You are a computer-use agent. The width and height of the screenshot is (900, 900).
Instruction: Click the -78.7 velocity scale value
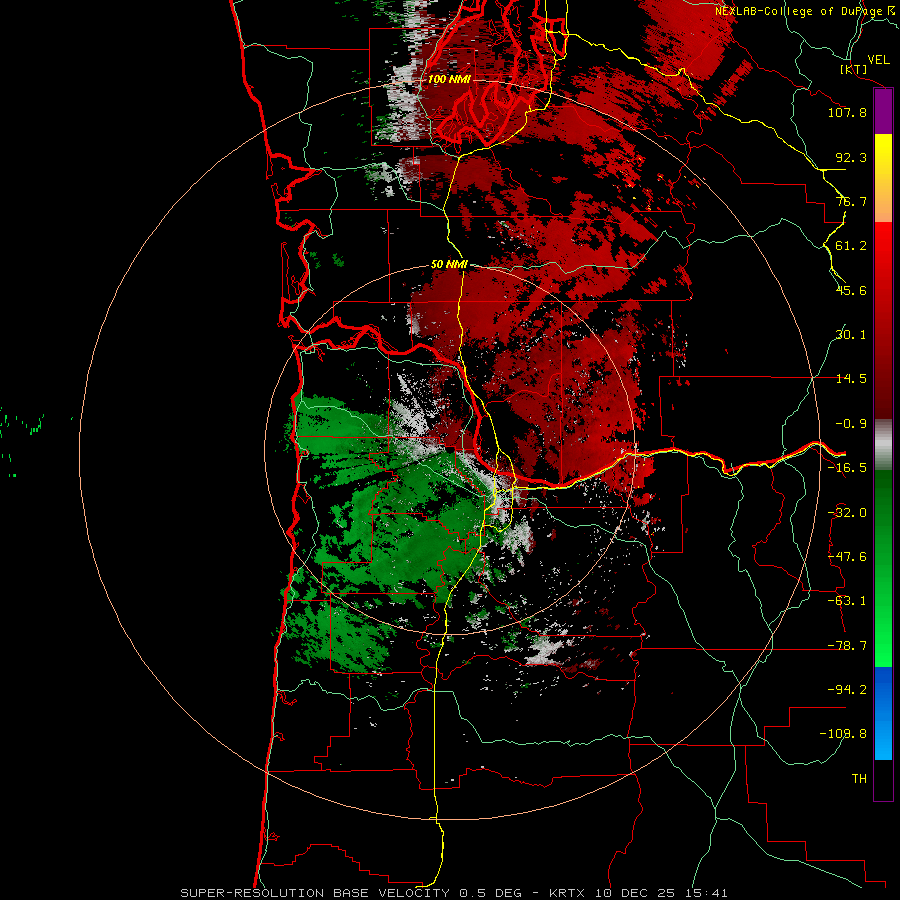pyautogui.click(x=847, y=646)
